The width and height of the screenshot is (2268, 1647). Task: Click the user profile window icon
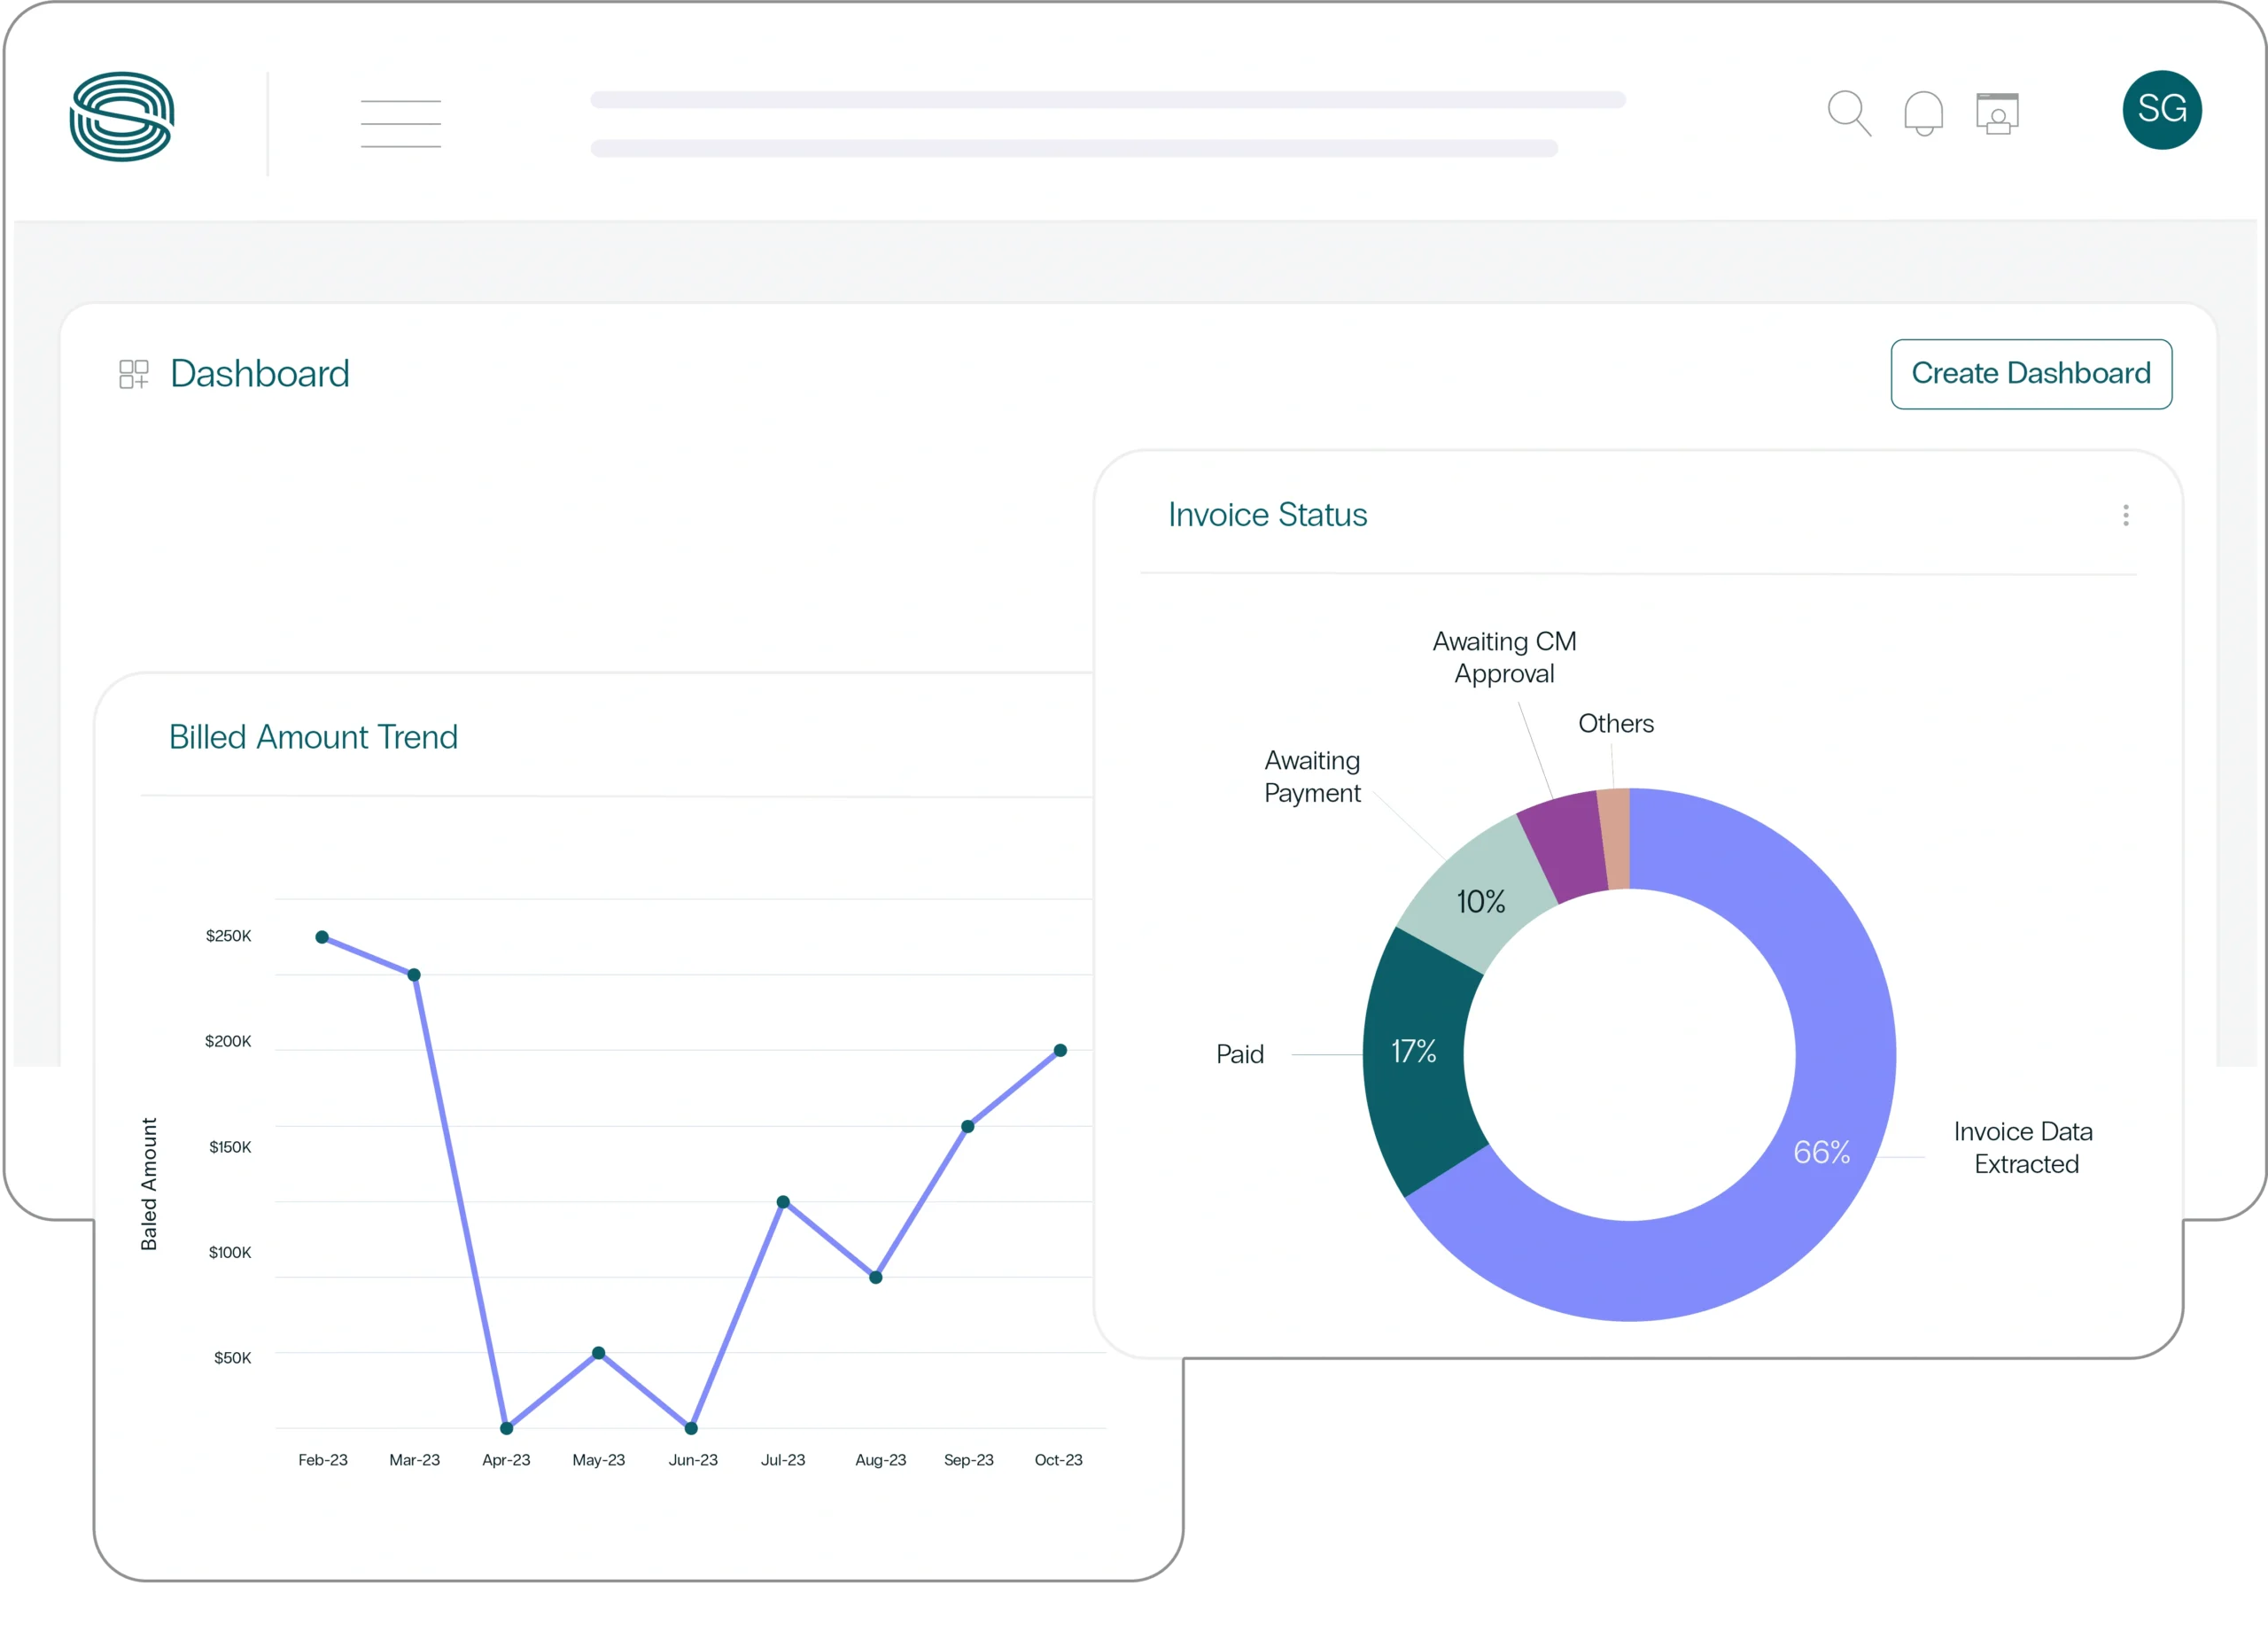[1997, 113]
